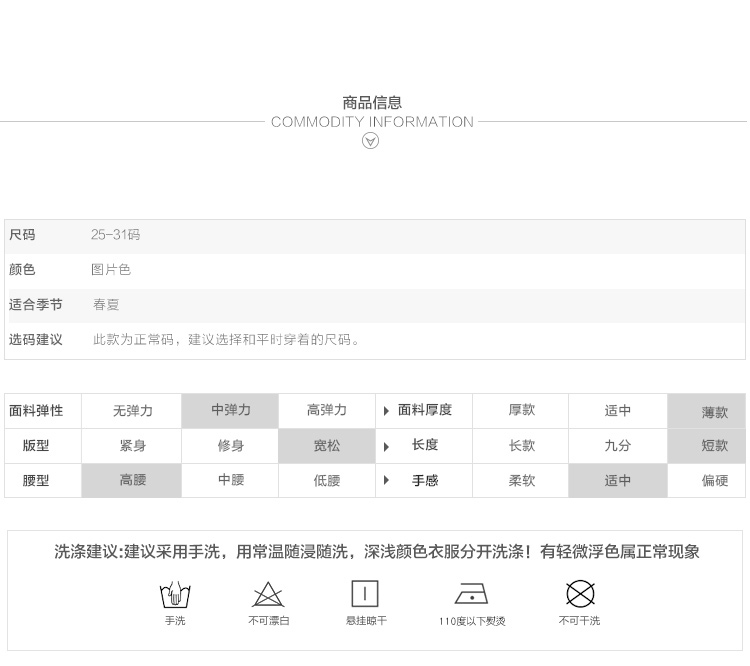The image size is (750, 666).
Task: Click the arrow beside 面料厚度
Action: (386, 411)
